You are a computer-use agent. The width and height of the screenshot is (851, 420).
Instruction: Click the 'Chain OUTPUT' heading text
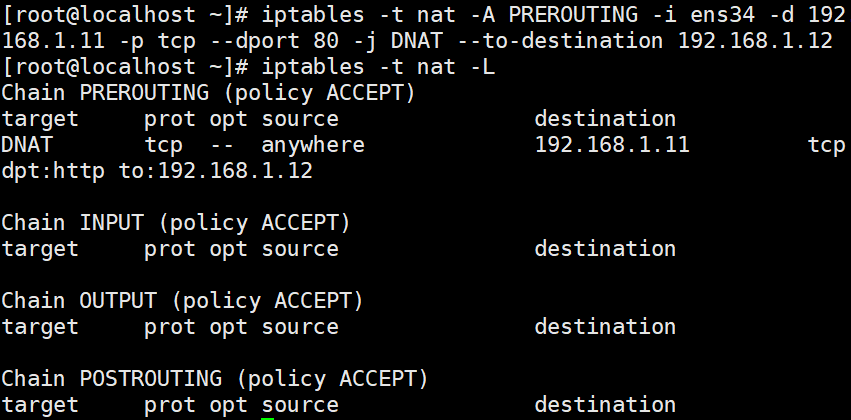coord(79,301)
